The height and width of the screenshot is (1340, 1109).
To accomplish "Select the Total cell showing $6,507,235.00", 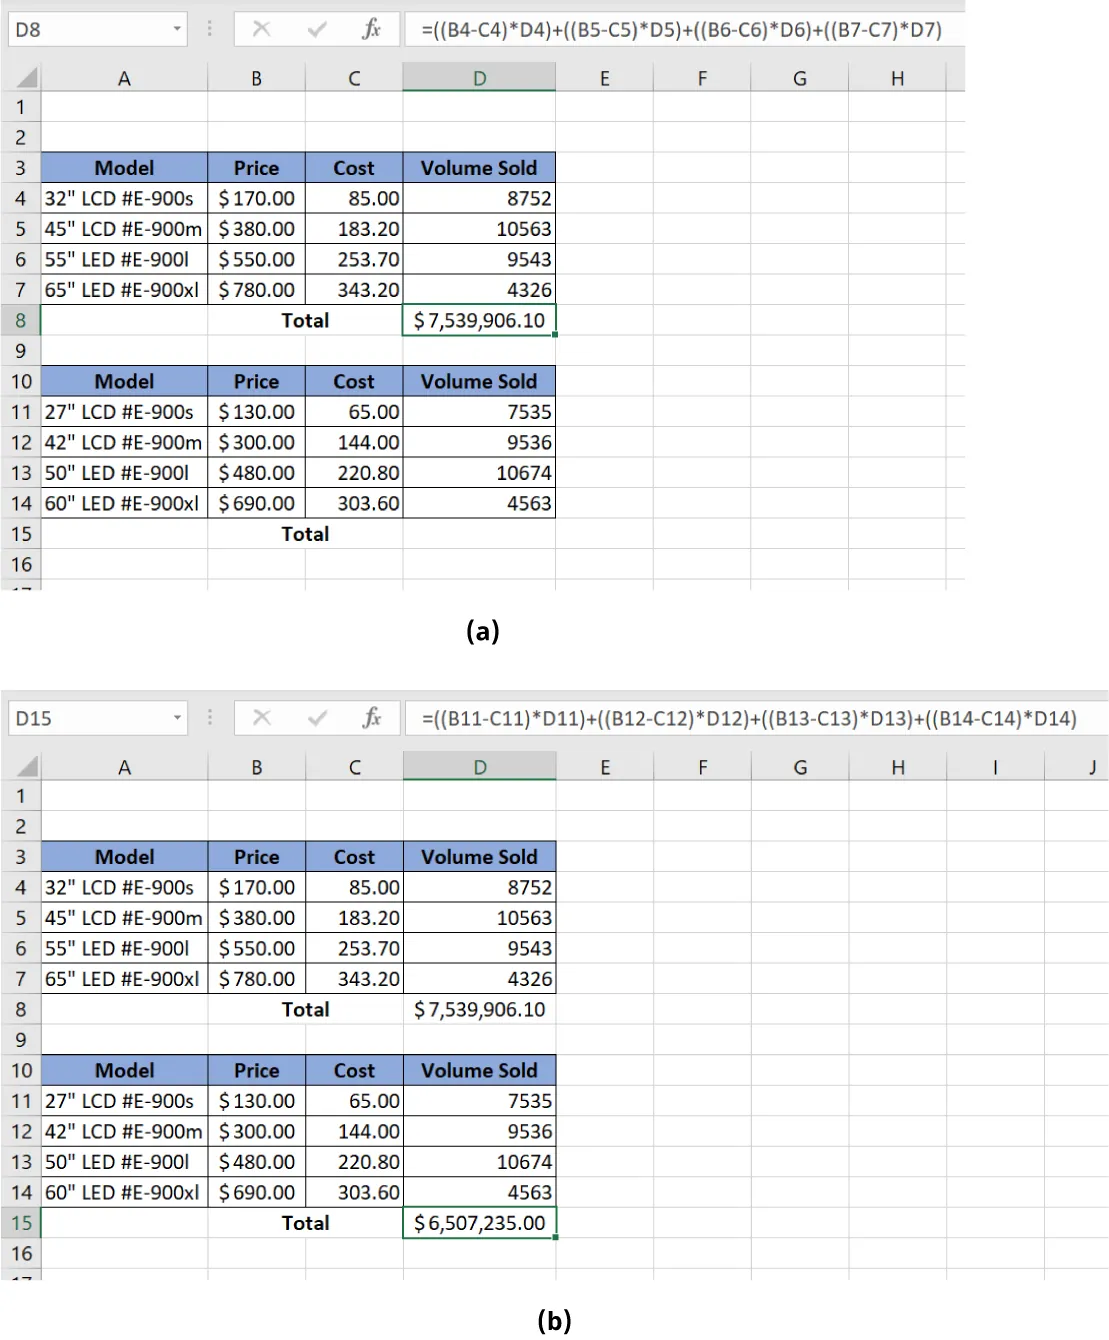I will (479, 1222).
